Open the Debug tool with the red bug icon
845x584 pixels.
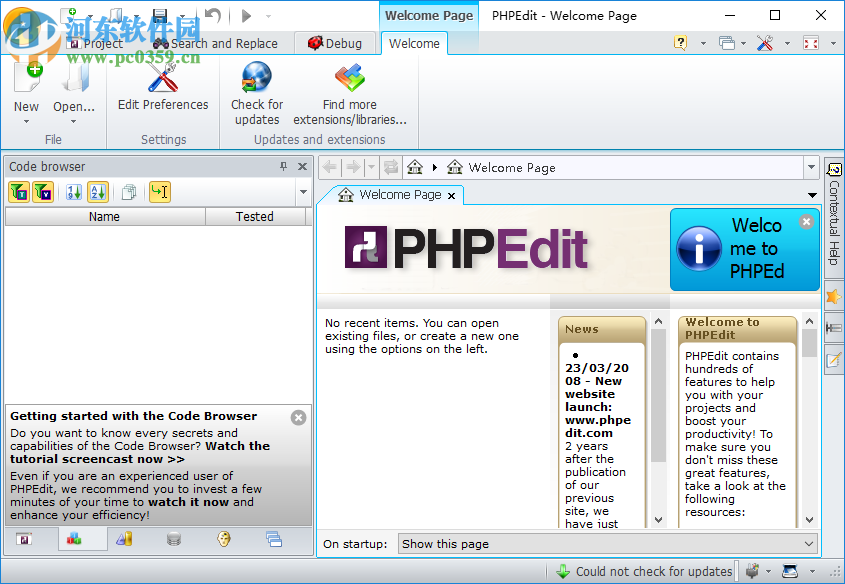point(335,43)
